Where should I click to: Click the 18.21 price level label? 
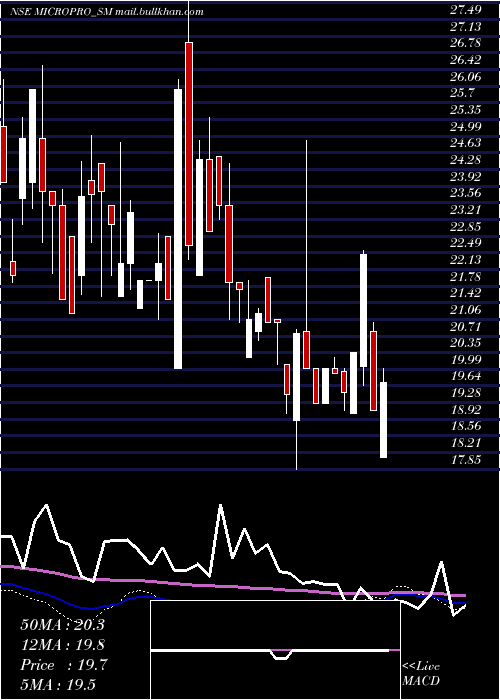pyautogui.click(x=465, y=444)
